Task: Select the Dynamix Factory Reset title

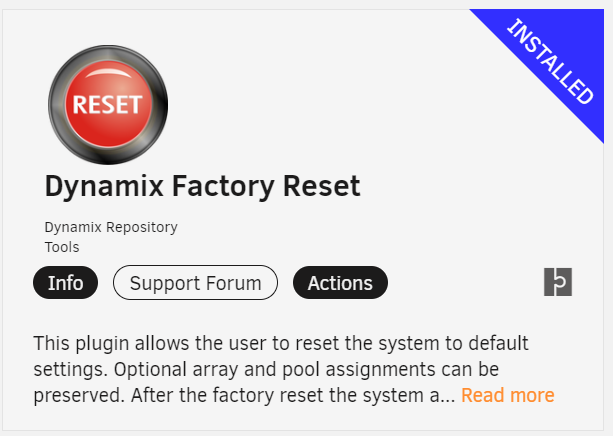Action: pos(203,187)
